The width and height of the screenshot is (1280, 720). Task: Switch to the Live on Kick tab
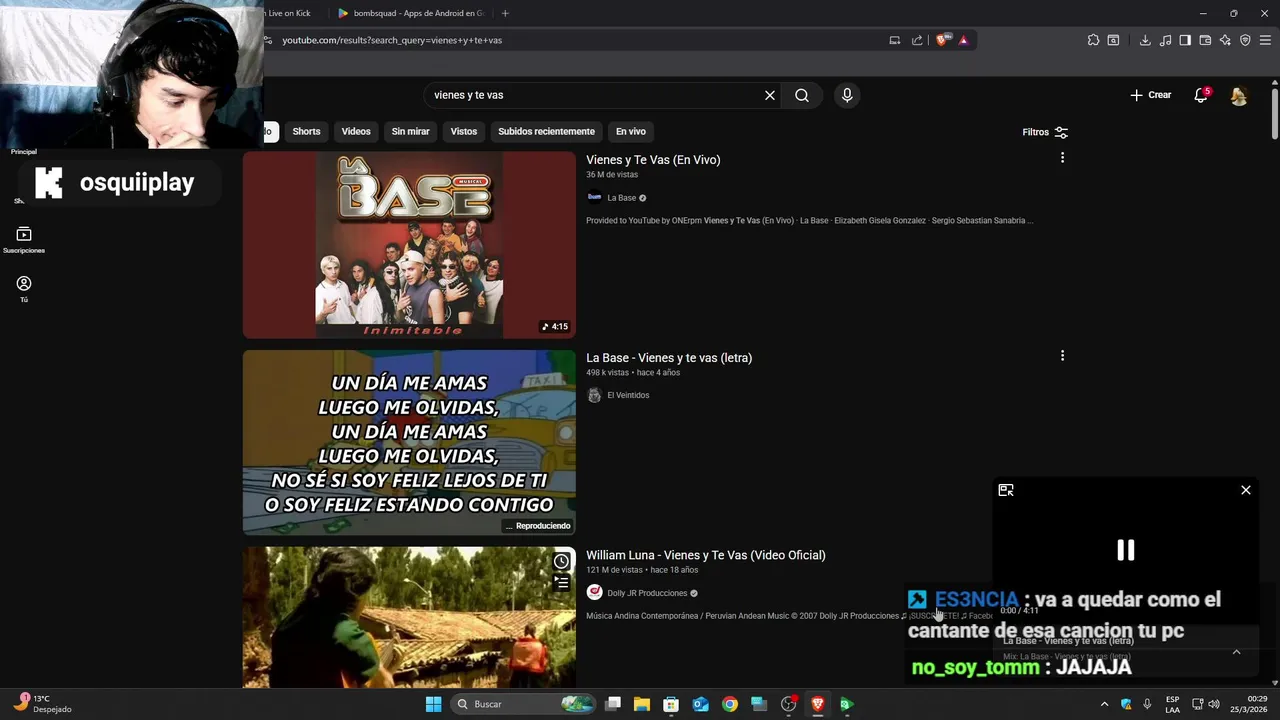tap(290, 13)
